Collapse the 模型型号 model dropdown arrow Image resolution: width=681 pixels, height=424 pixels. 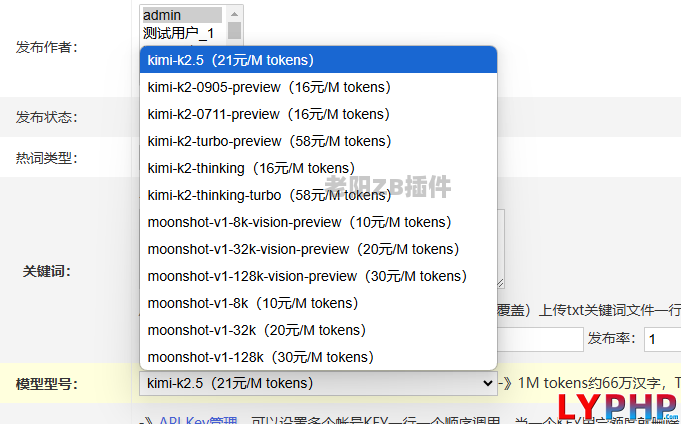[x=487, y=383]
